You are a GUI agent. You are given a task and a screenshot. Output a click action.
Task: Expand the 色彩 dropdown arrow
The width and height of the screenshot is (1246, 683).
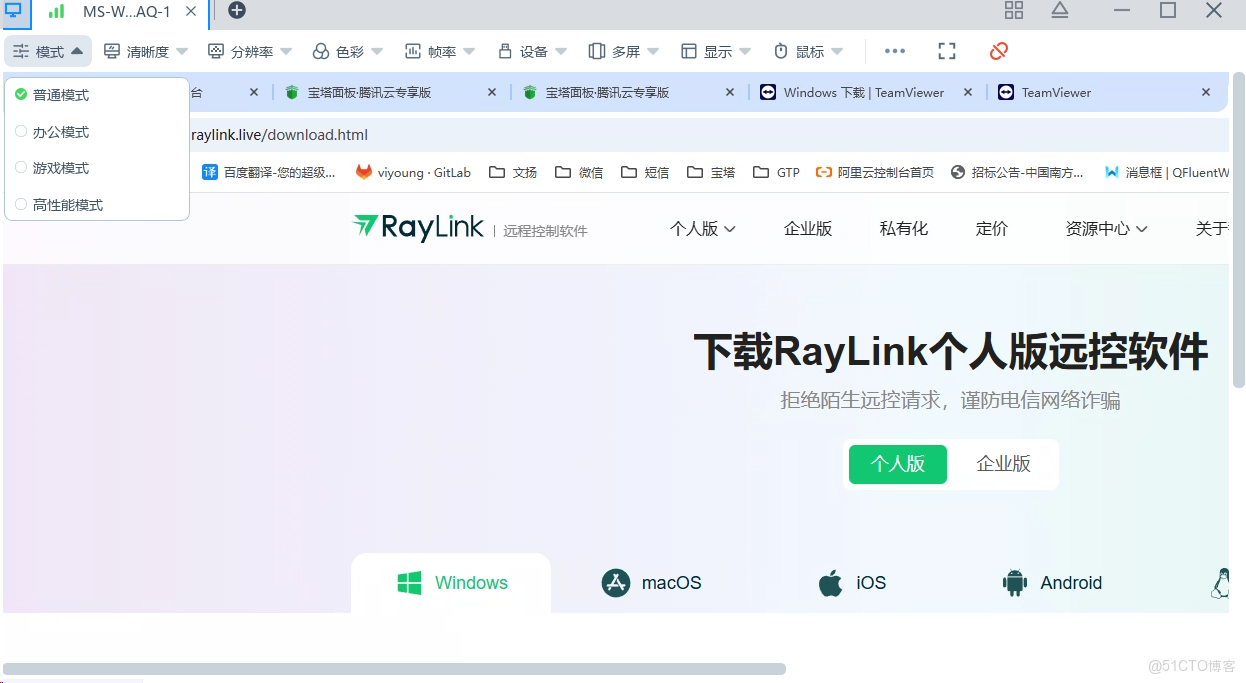(377, 51)
